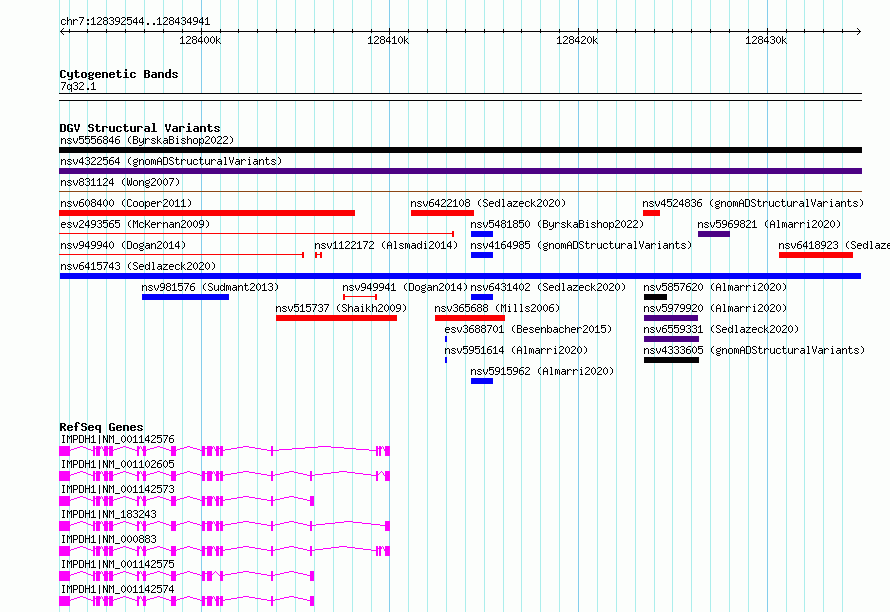The height and width of the screenshot is (612, 890).
Task: Click the nsv1122172 (Alsmadi2014) label
Action: [386, 245]
